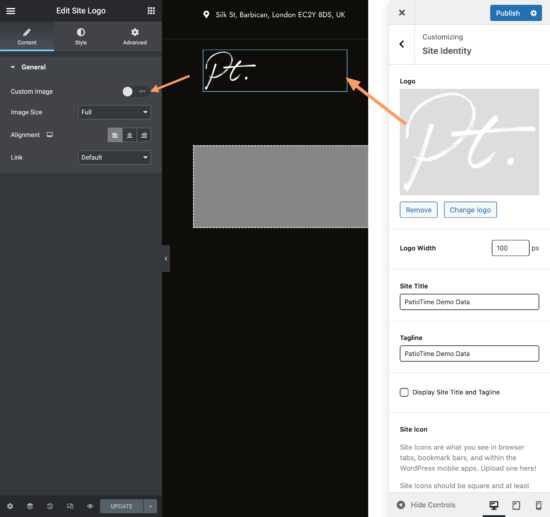The image size is (550, 517).
Task: Open the save options arrow beside UPDATE
Action: pos(150,506)
